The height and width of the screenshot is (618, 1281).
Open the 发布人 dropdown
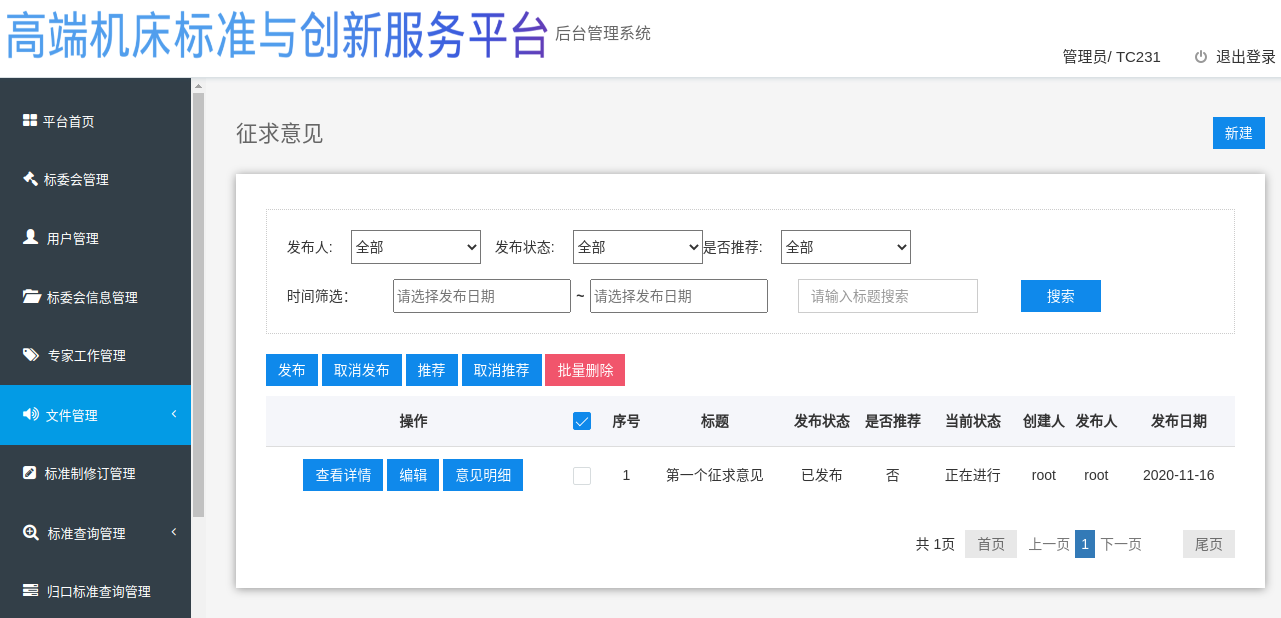(x=416, y=247)
